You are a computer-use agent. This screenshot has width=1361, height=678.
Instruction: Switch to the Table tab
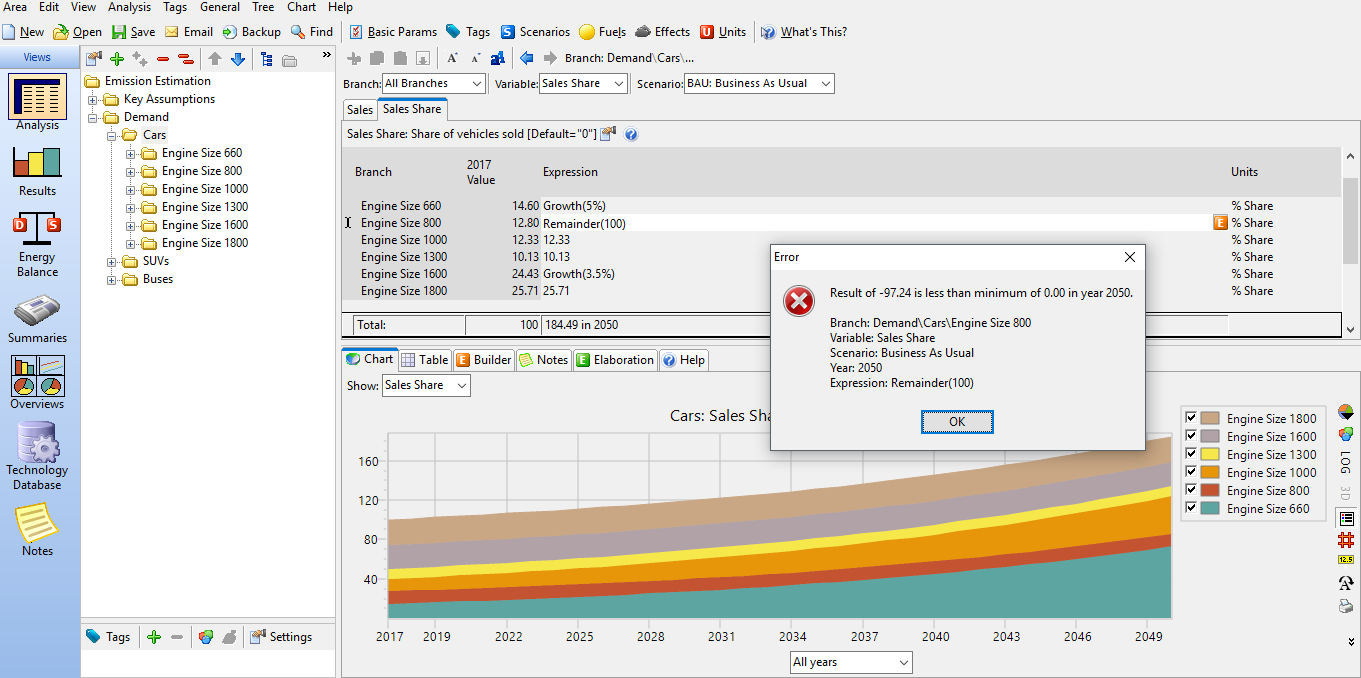[424, 360]
